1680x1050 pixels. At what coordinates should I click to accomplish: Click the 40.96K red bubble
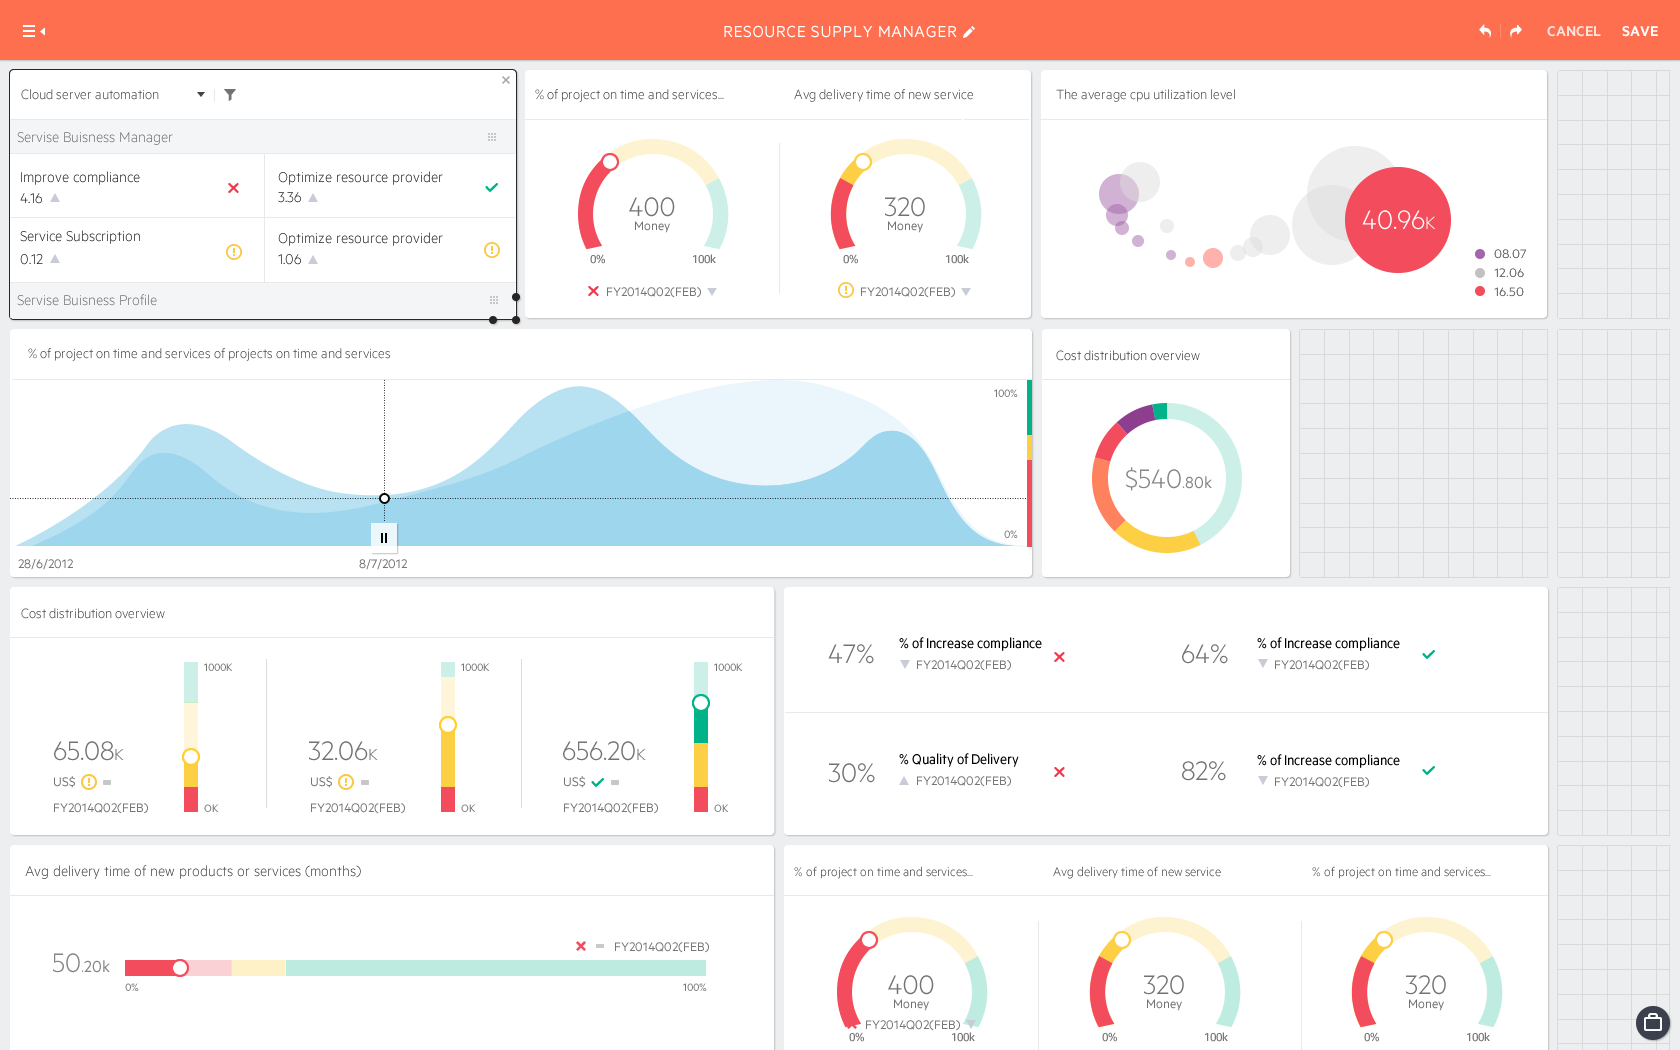pos(1398,220)
